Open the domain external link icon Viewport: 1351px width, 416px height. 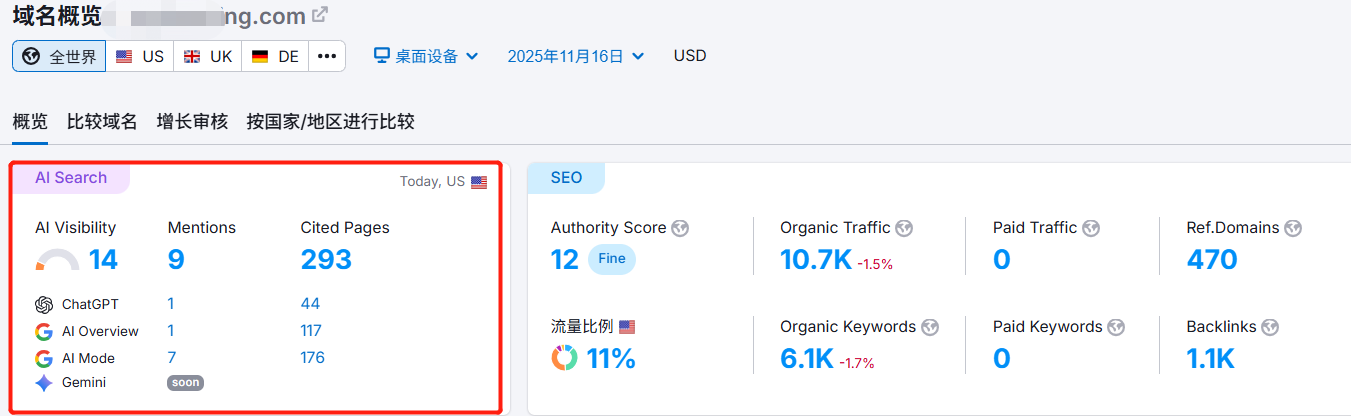point(320,16)
